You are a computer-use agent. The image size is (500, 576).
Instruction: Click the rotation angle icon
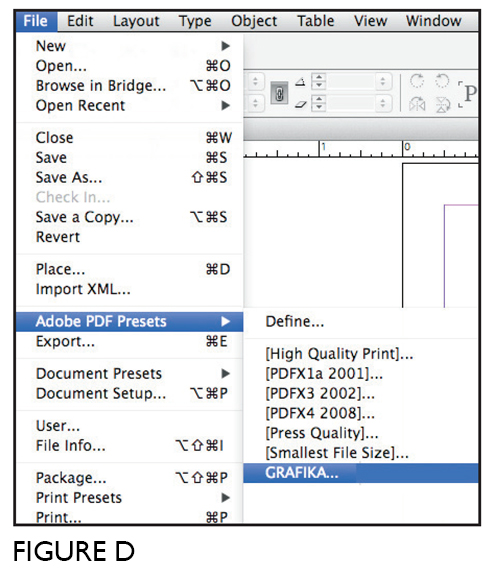point(301,82)
